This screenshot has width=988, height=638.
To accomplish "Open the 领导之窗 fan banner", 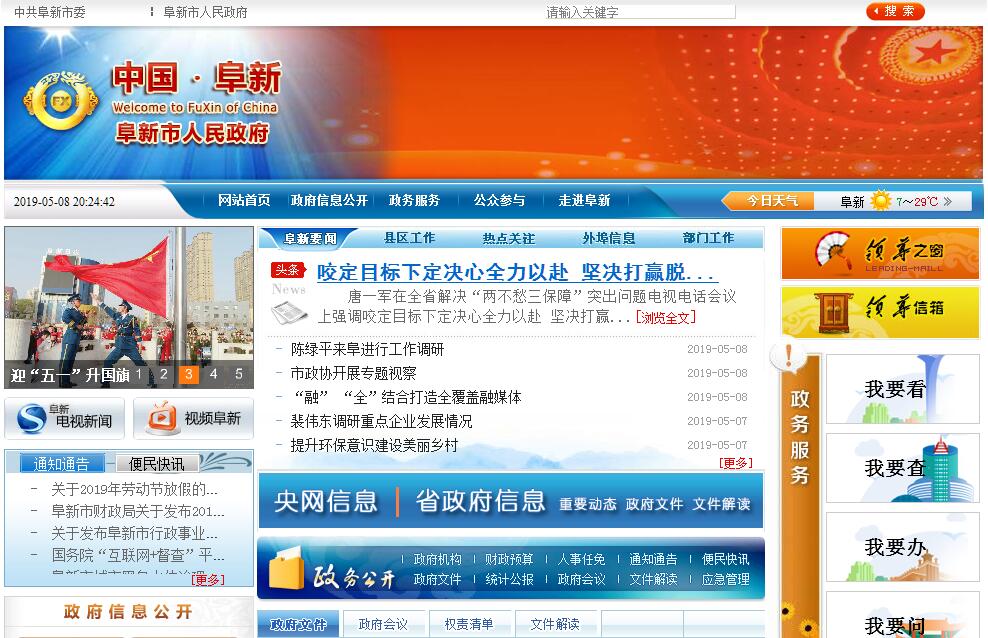I will point(880,253).
